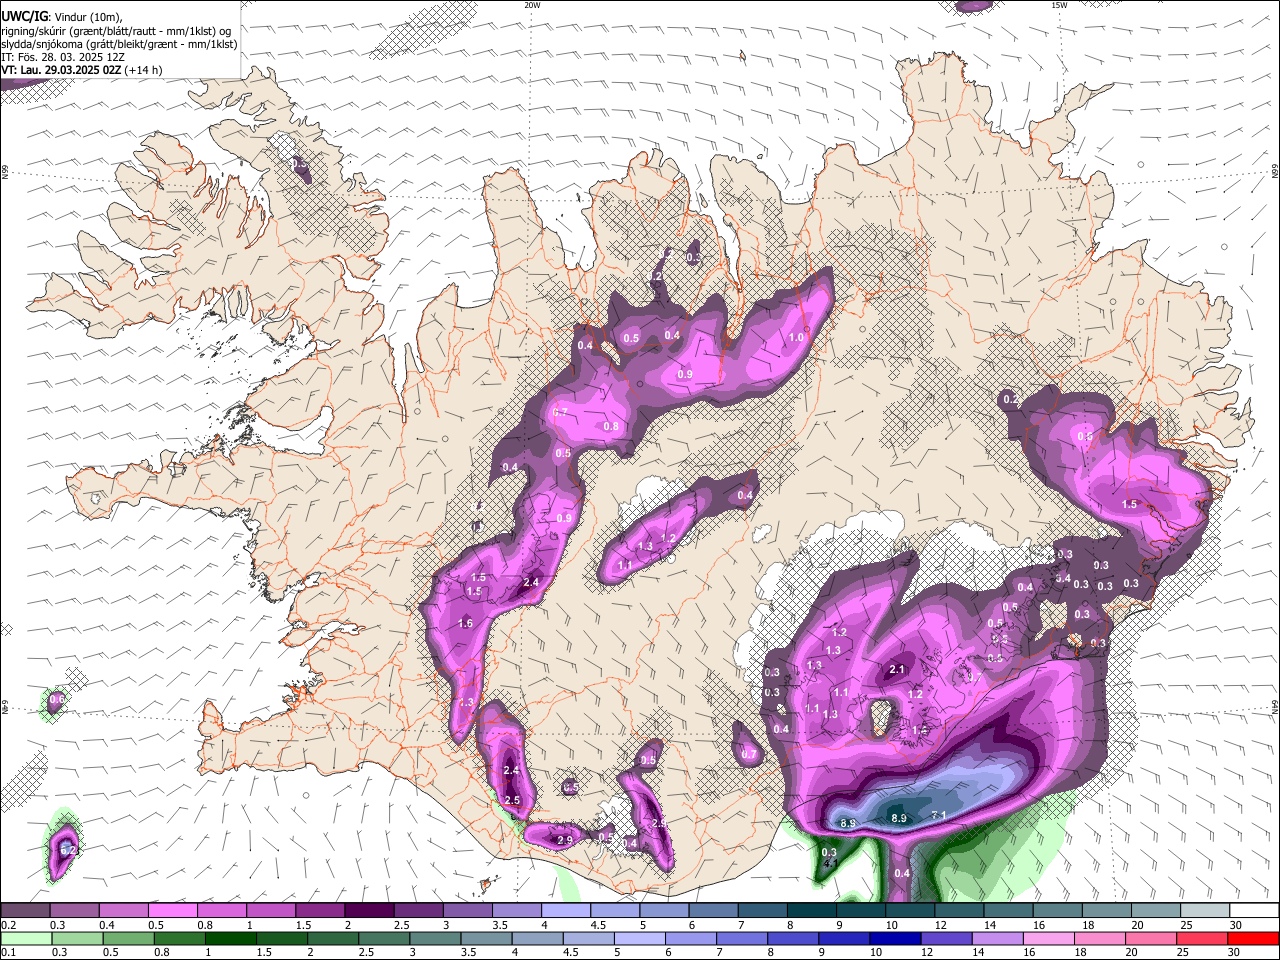Click the "slydda/snjókoma" description line
The image size is (1280, 960).
click(x=119, y=44)
